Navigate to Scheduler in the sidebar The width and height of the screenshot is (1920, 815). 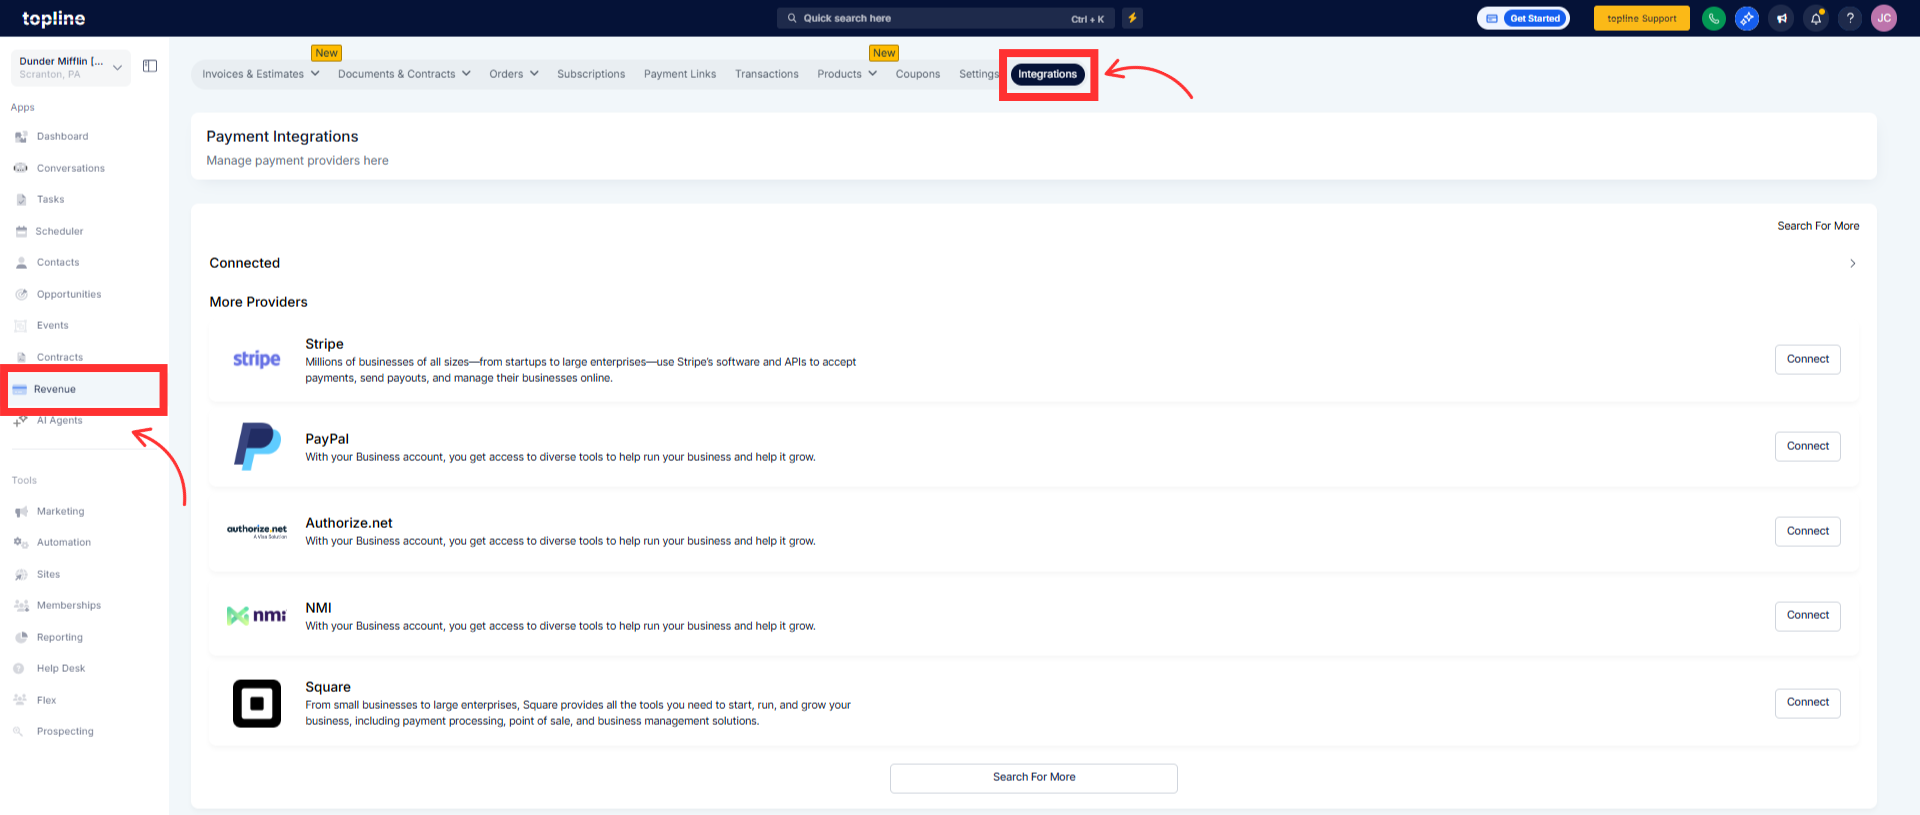(x=59, y=231)
